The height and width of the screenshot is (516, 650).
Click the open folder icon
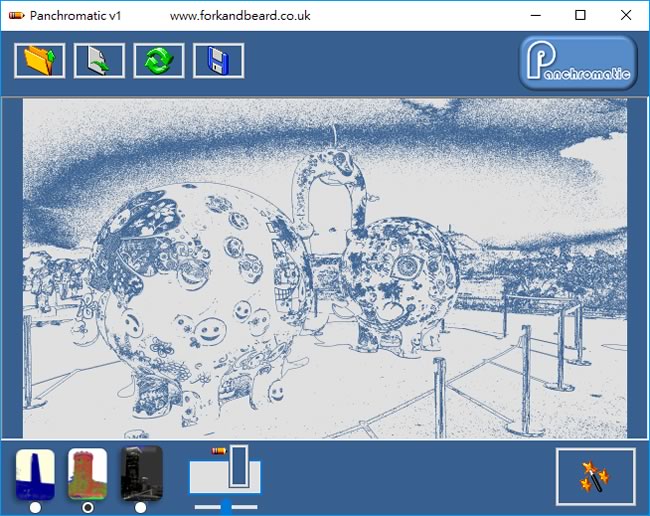(40, 61)
